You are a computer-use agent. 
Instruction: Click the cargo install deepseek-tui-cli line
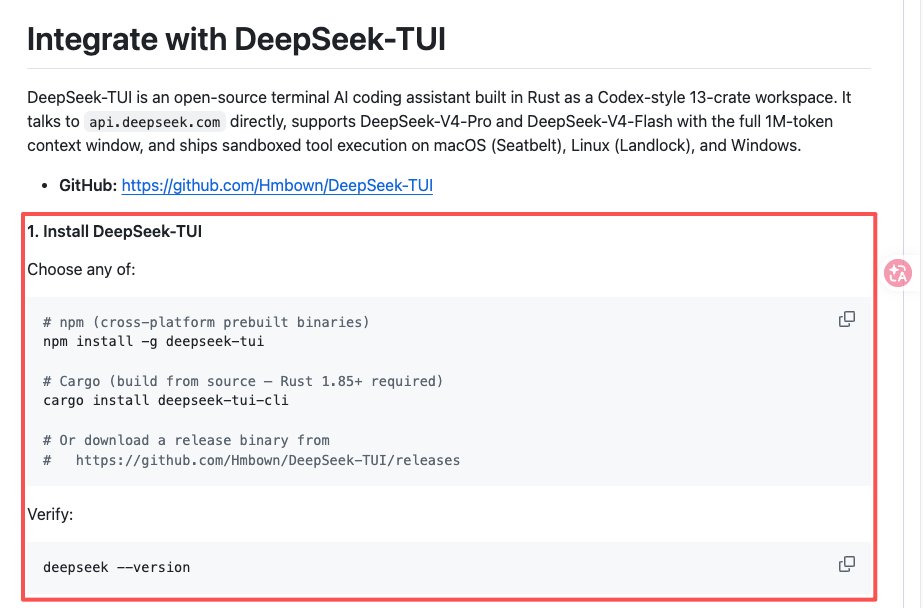(x=166, y=400)
